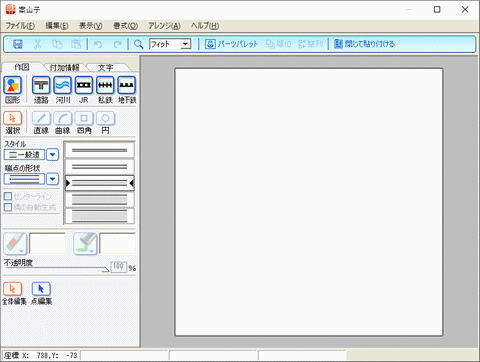480x362 pixels.
Task: Toggle the 橋の自動生成 checkbox
Action: (x=8, y=207)
